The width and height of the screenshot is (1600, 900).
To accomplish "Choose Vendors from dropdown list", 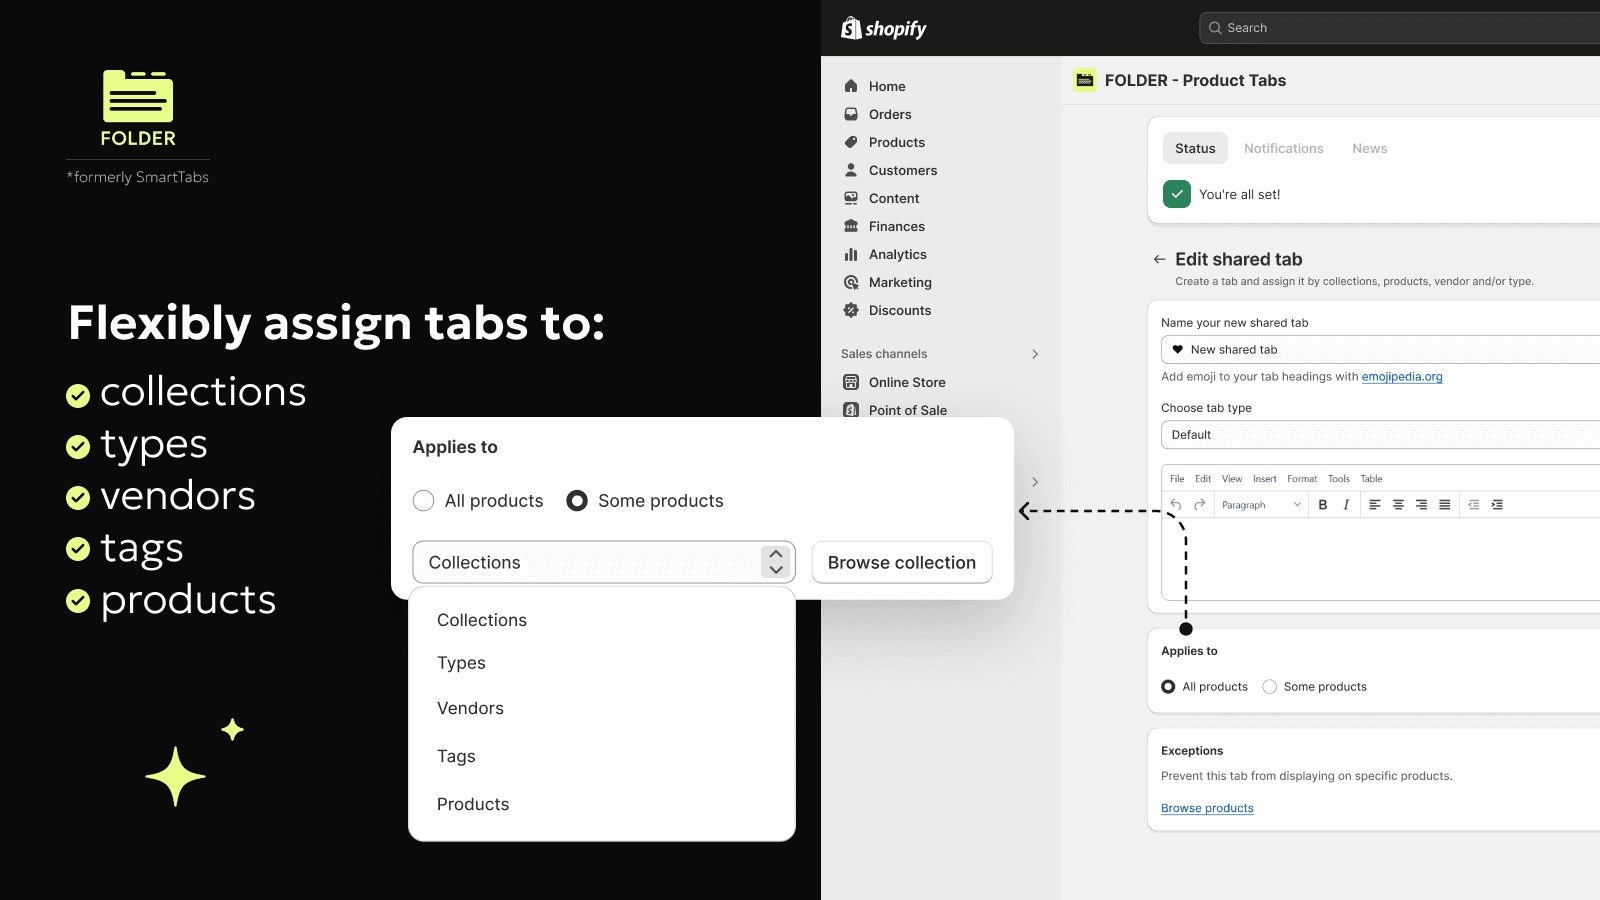I will click(x=470, y=708).
